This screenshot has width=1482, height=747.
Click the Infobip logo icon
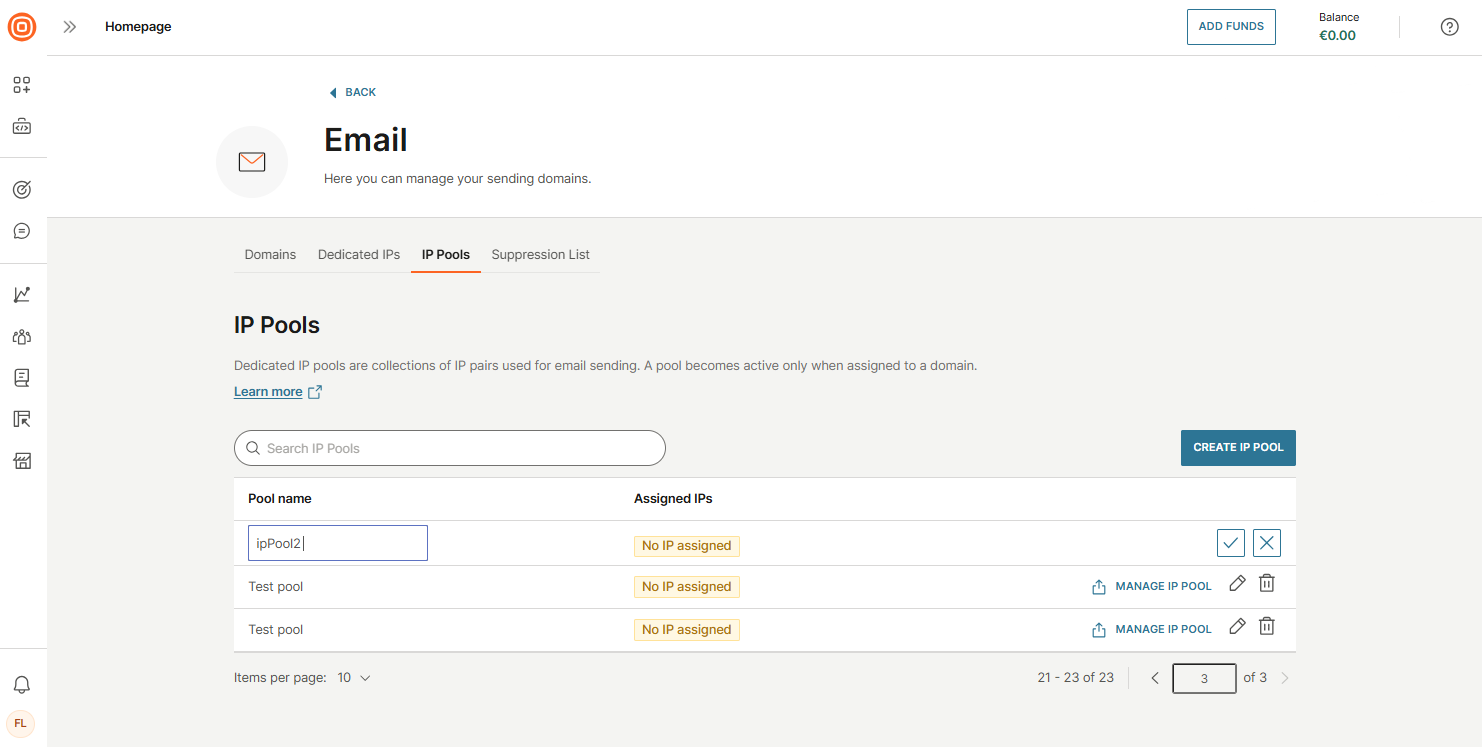click(x=22, y=27)
